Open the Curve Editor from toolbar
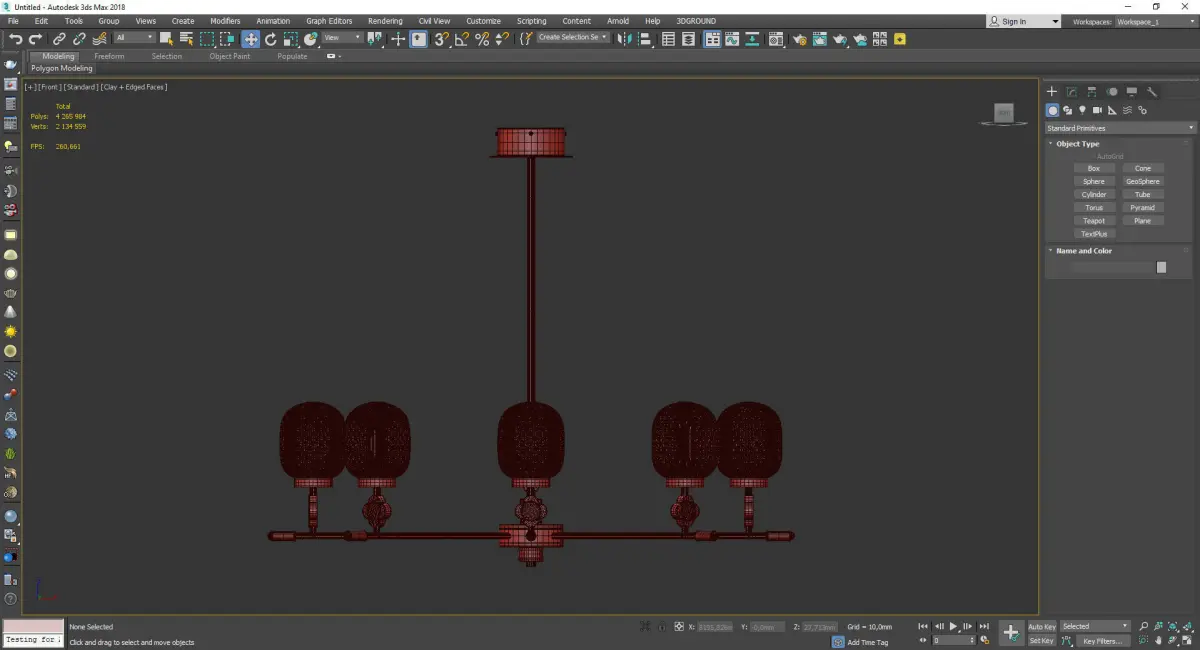1200x650 pixels. pos(732,39)
